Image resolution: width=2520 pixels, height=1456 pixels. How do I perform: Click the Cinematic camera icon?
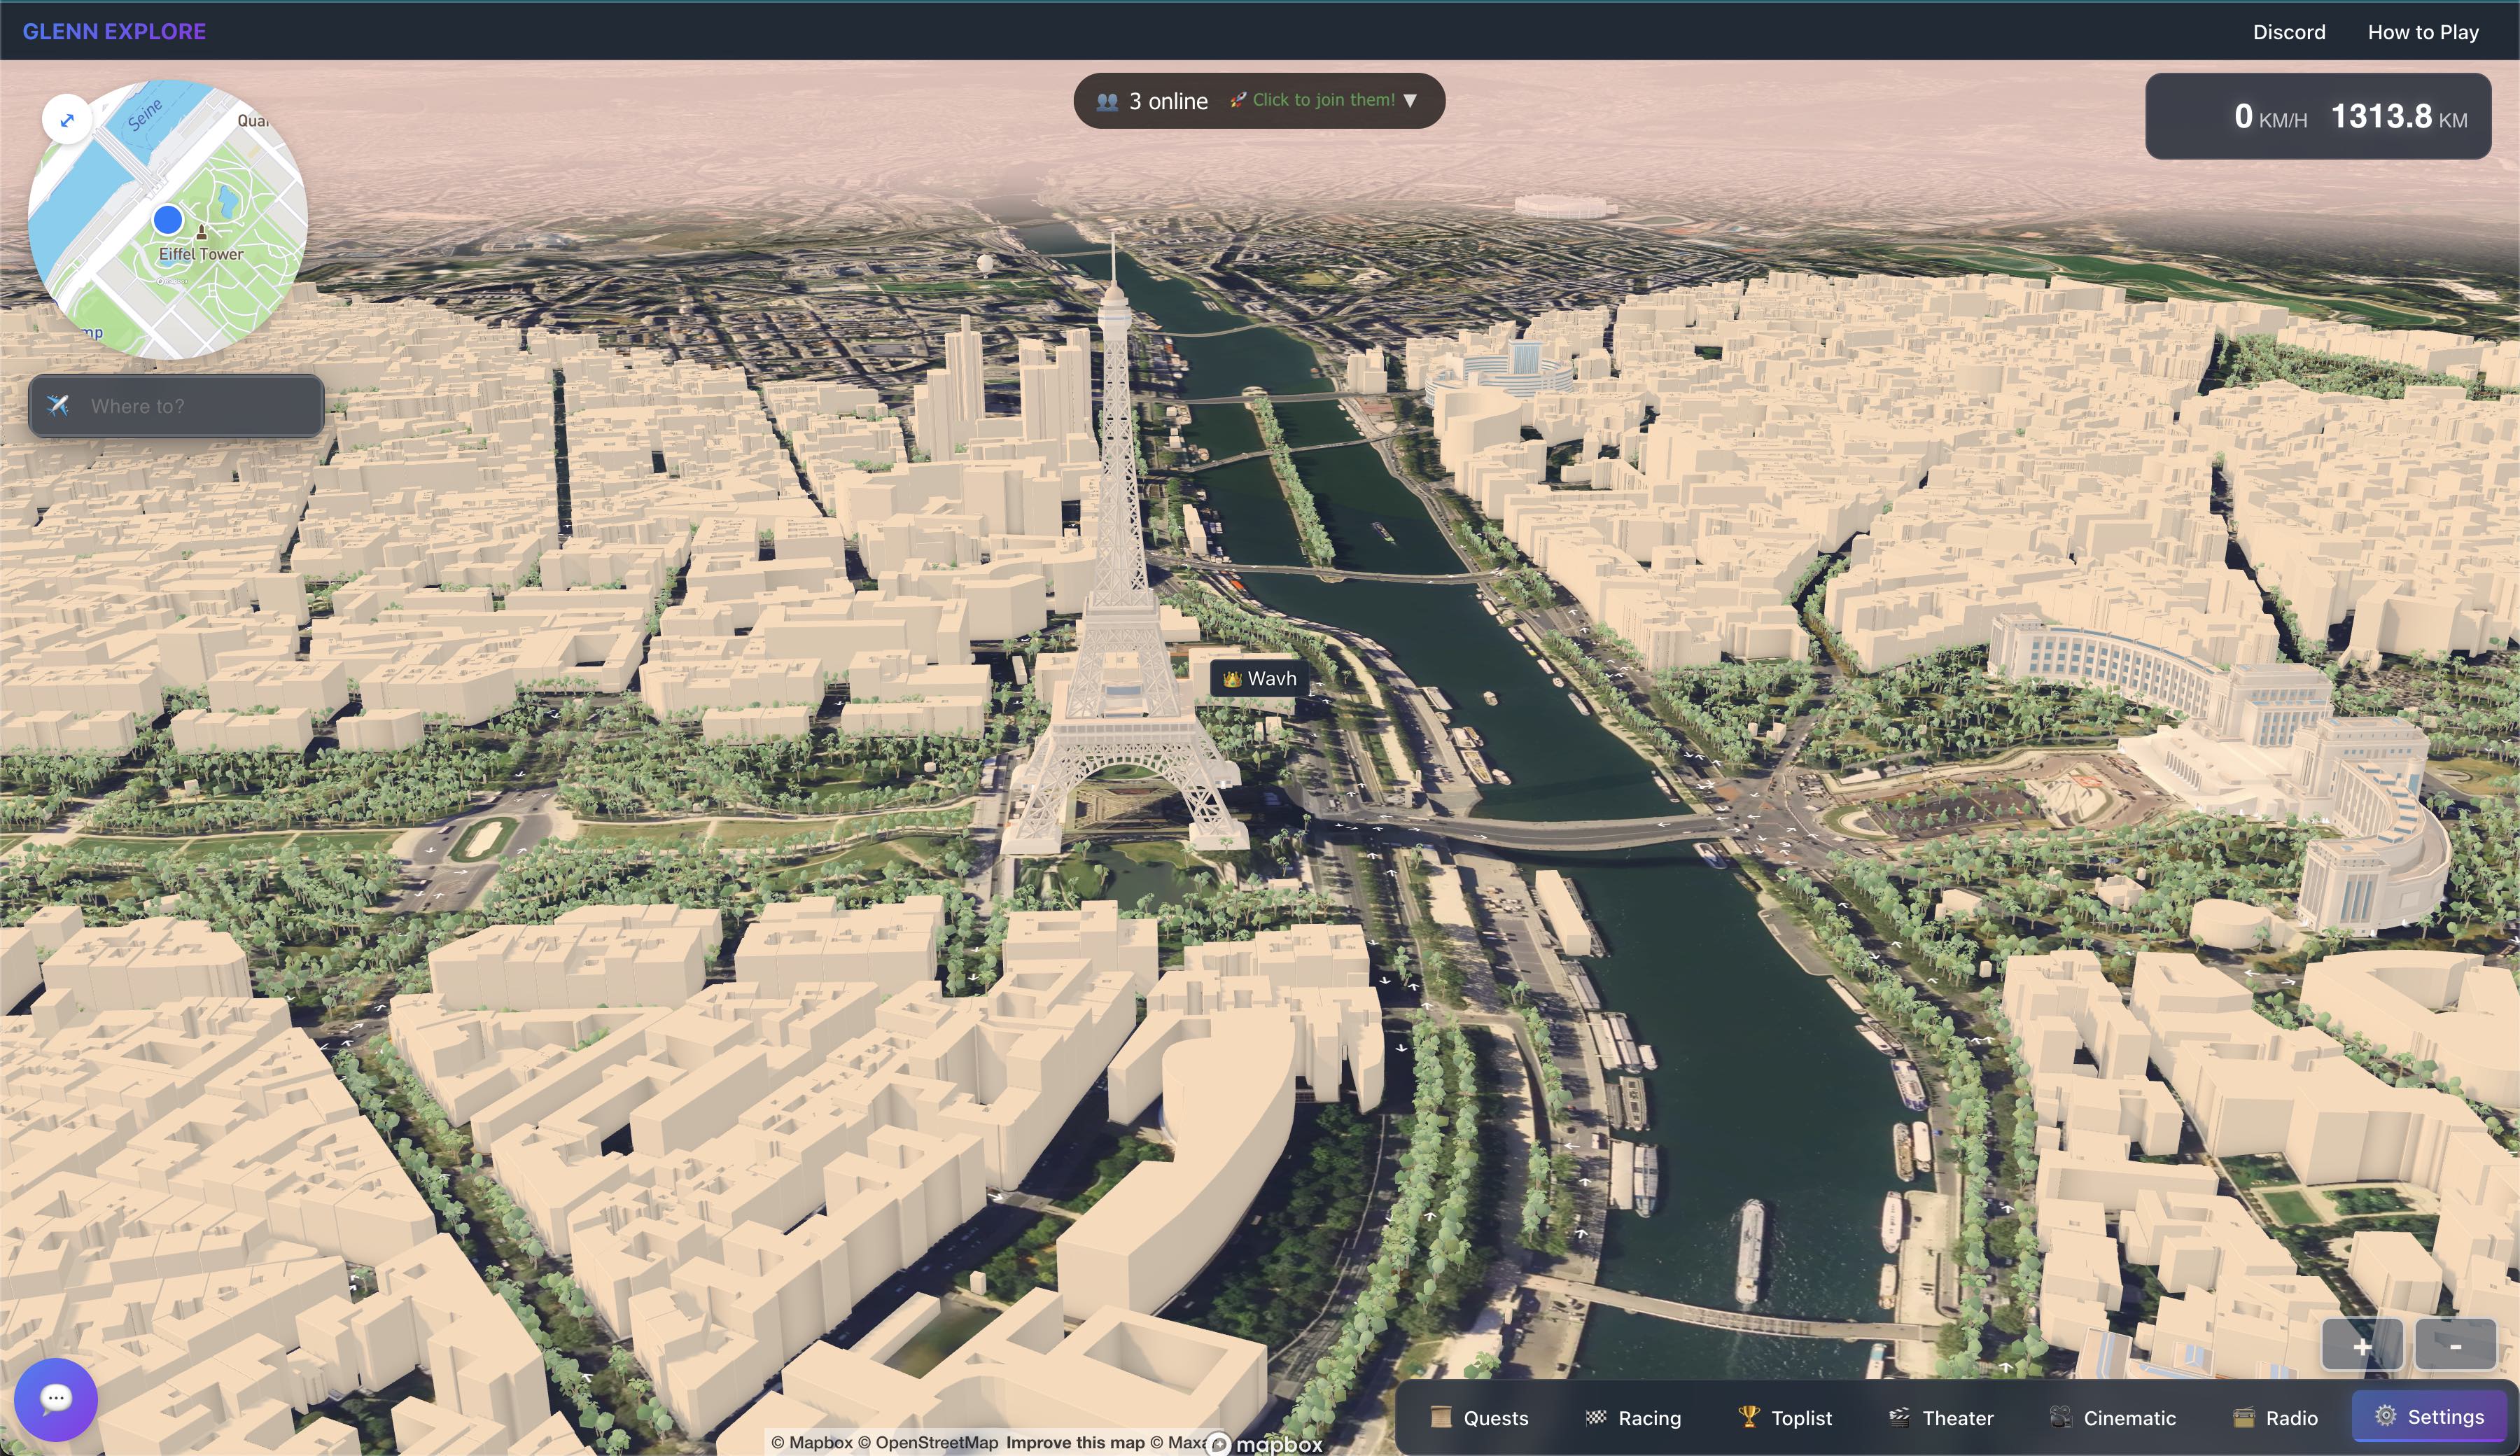tap(2060, 1417)
